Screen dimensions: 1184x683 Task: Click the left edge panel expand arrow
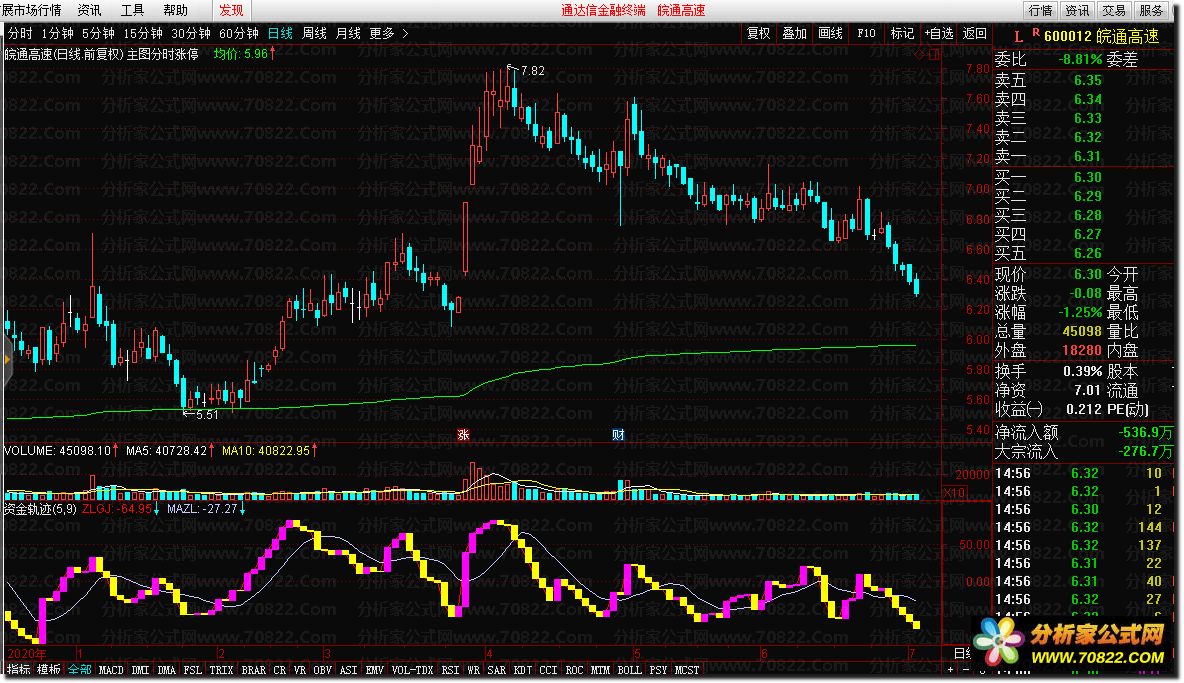(x=7, y=359)
